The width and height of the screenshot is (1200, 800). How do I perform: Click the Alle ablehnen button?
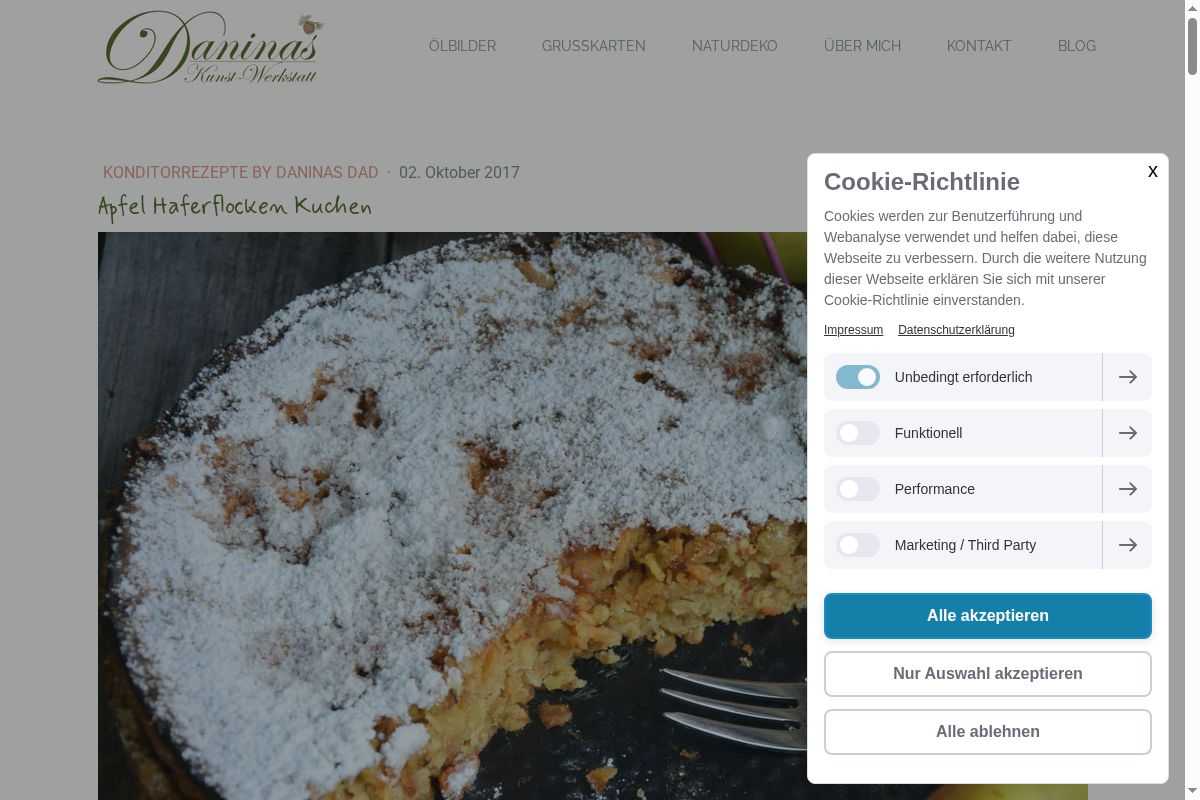988,732
